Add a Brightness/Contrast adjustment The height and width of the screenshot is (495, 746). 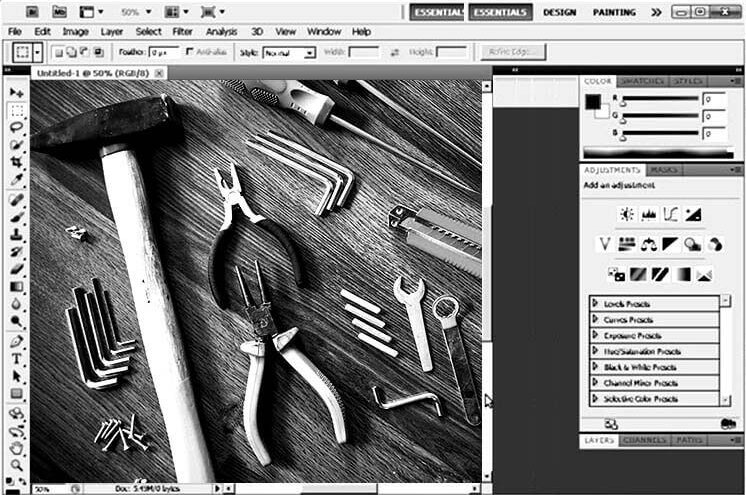[x=627, y=215]
